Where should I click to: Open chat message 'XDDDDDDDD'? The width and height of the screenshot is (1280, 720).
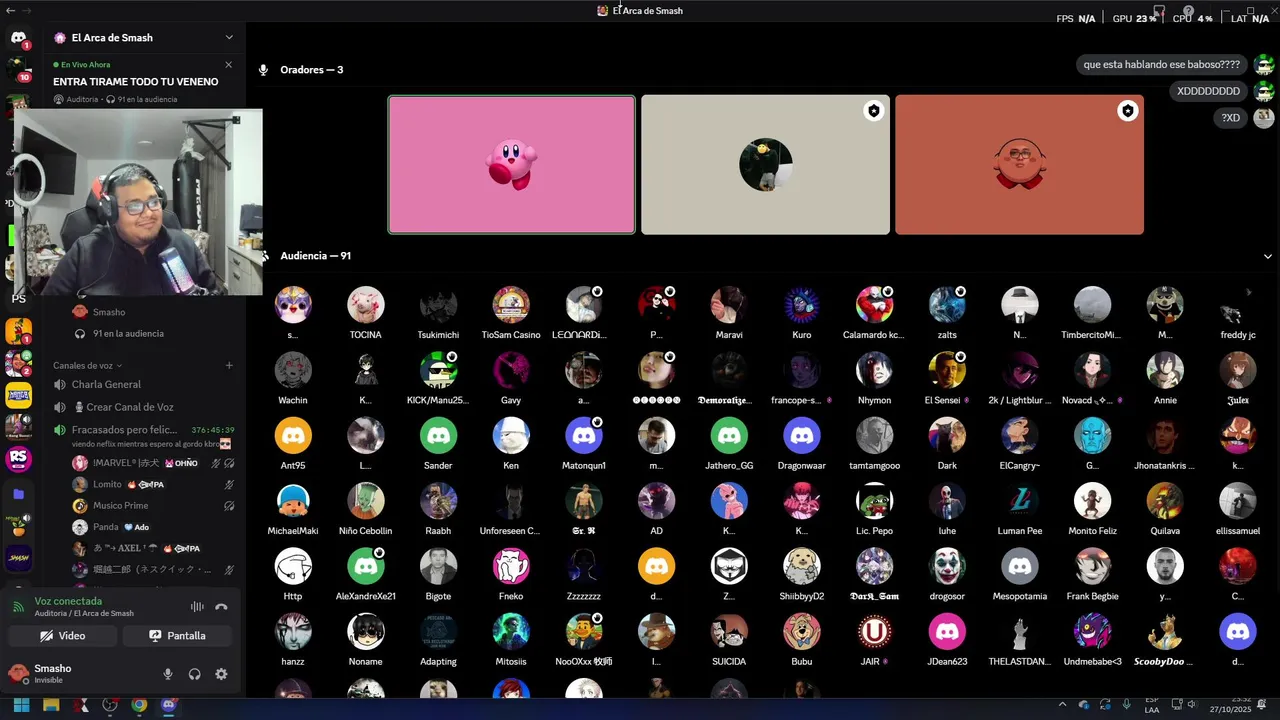[x=1208, y=91]
